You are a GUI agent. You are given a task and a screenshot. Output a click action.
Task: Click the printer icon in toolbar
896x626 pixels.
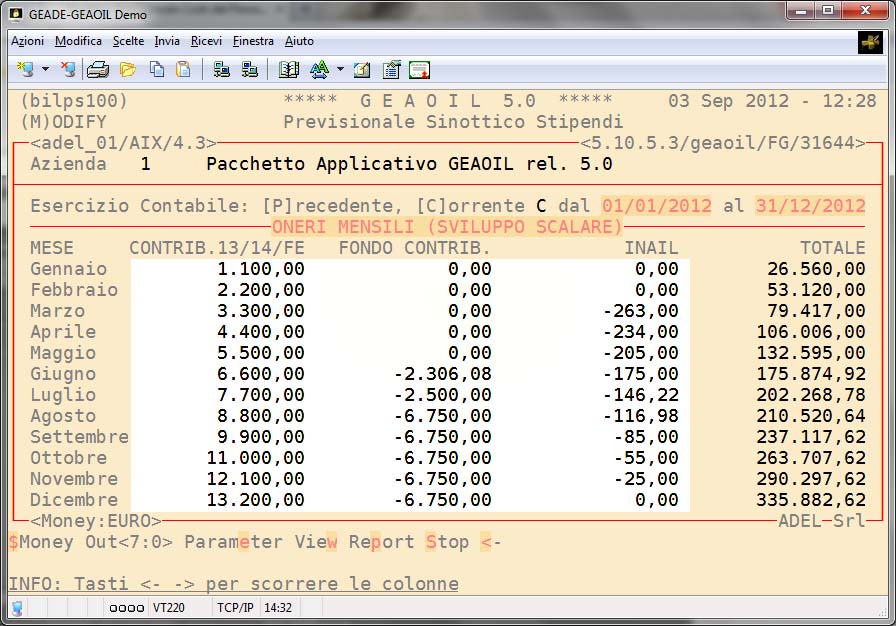(x=98, y=70)
